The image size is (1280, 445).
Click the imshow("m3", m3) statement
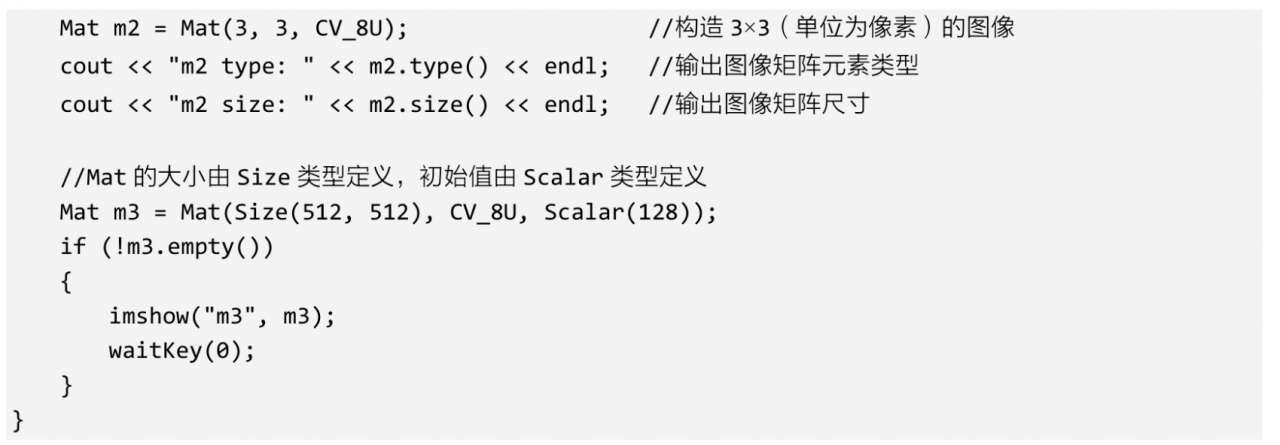(221, 316)
